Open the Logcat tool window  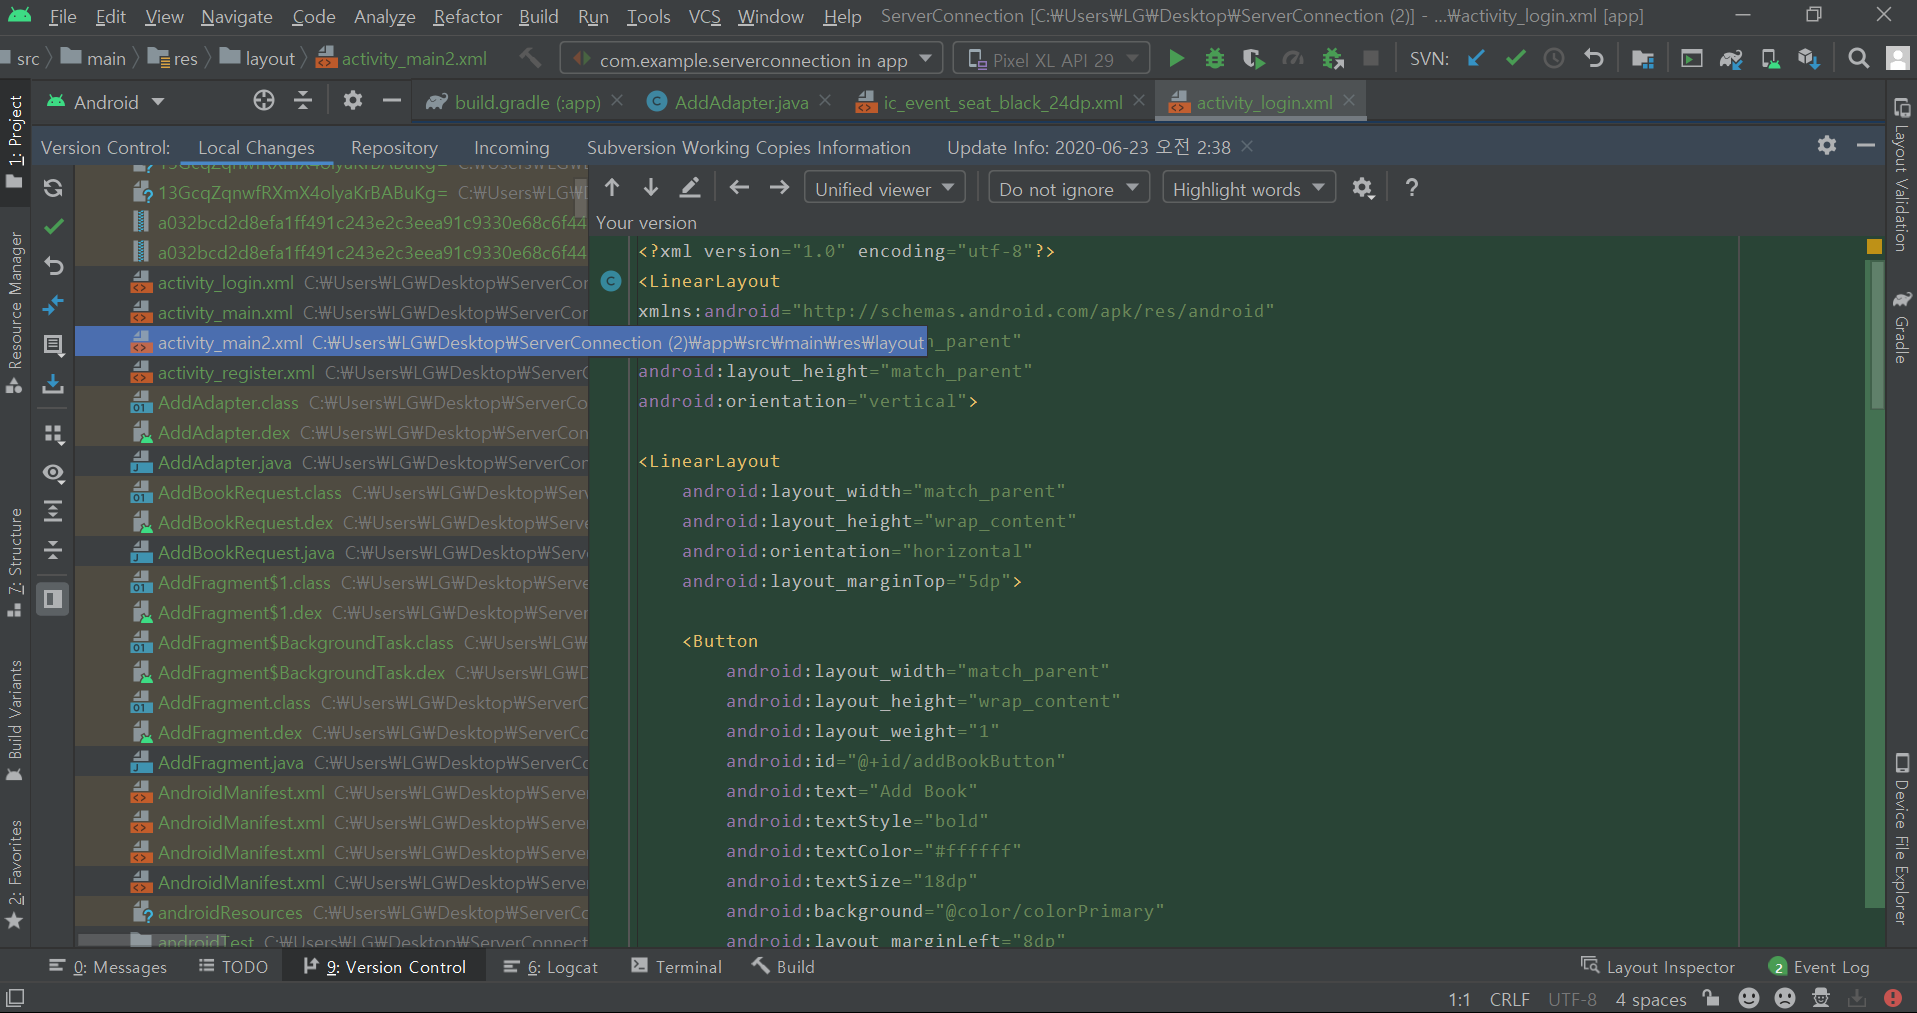click(550, 967)
